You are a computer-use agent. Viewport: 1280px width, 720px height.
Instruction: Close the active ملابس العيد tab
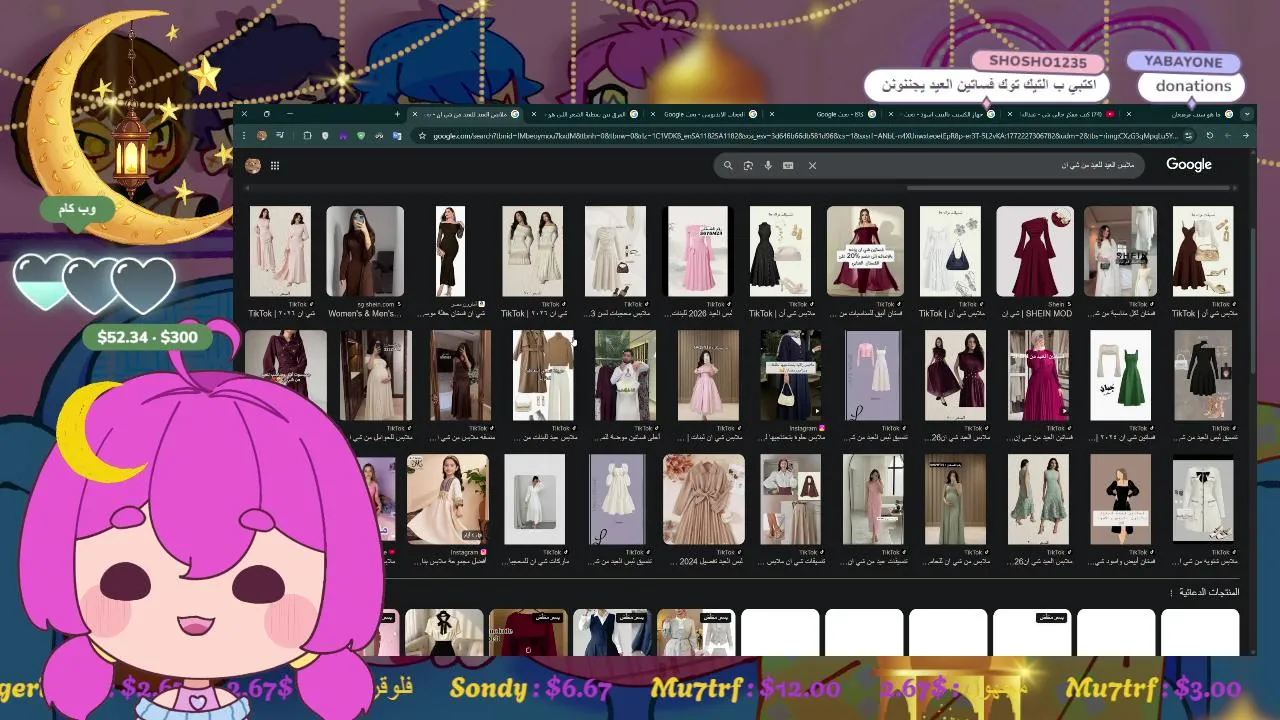[x=415, y=114]
